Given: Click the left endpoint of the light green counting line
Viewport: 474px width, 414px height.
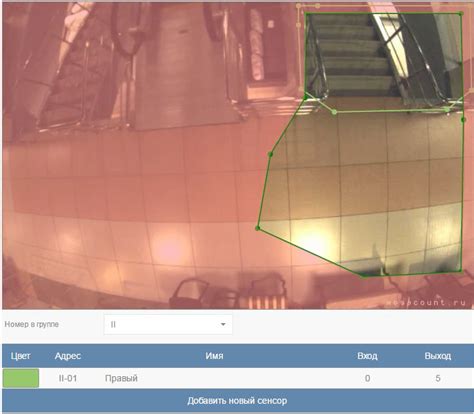Looking at the screenshot, I should [x=334, y=112].
